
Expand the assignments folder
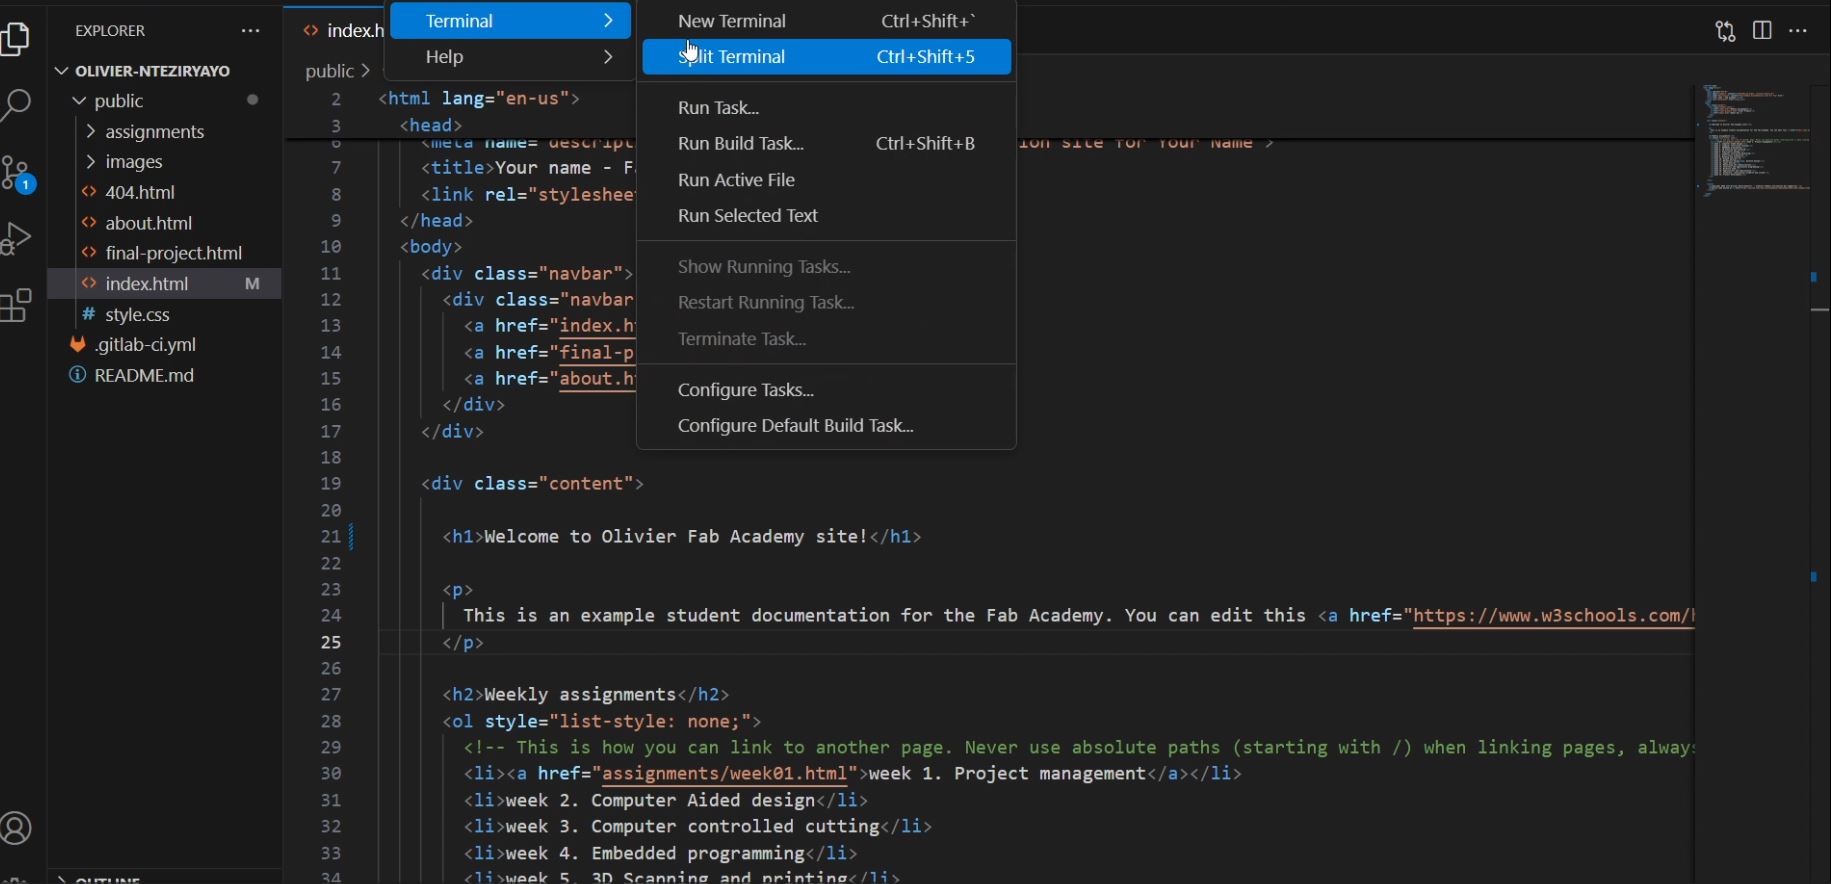point(91,132)
